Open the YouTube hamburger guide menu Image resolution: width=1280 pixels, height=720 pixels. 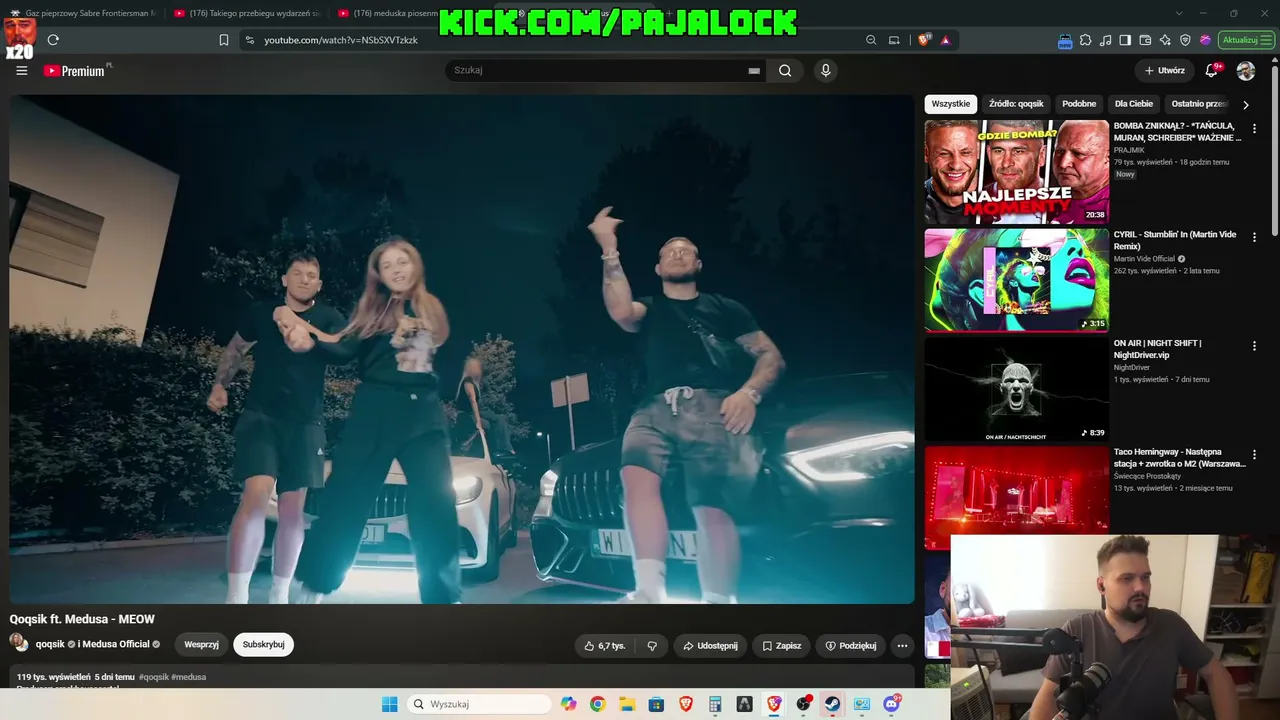22,71
